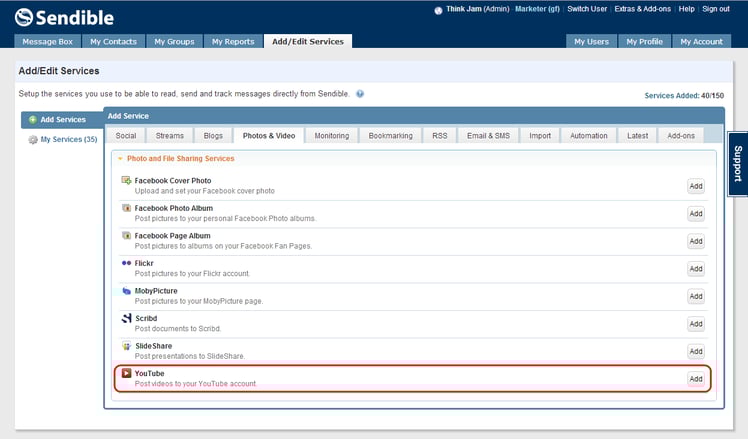The height and width of the screenshot is (439, 748).
Task: Switch to the Automation tab
Action: 589,136
